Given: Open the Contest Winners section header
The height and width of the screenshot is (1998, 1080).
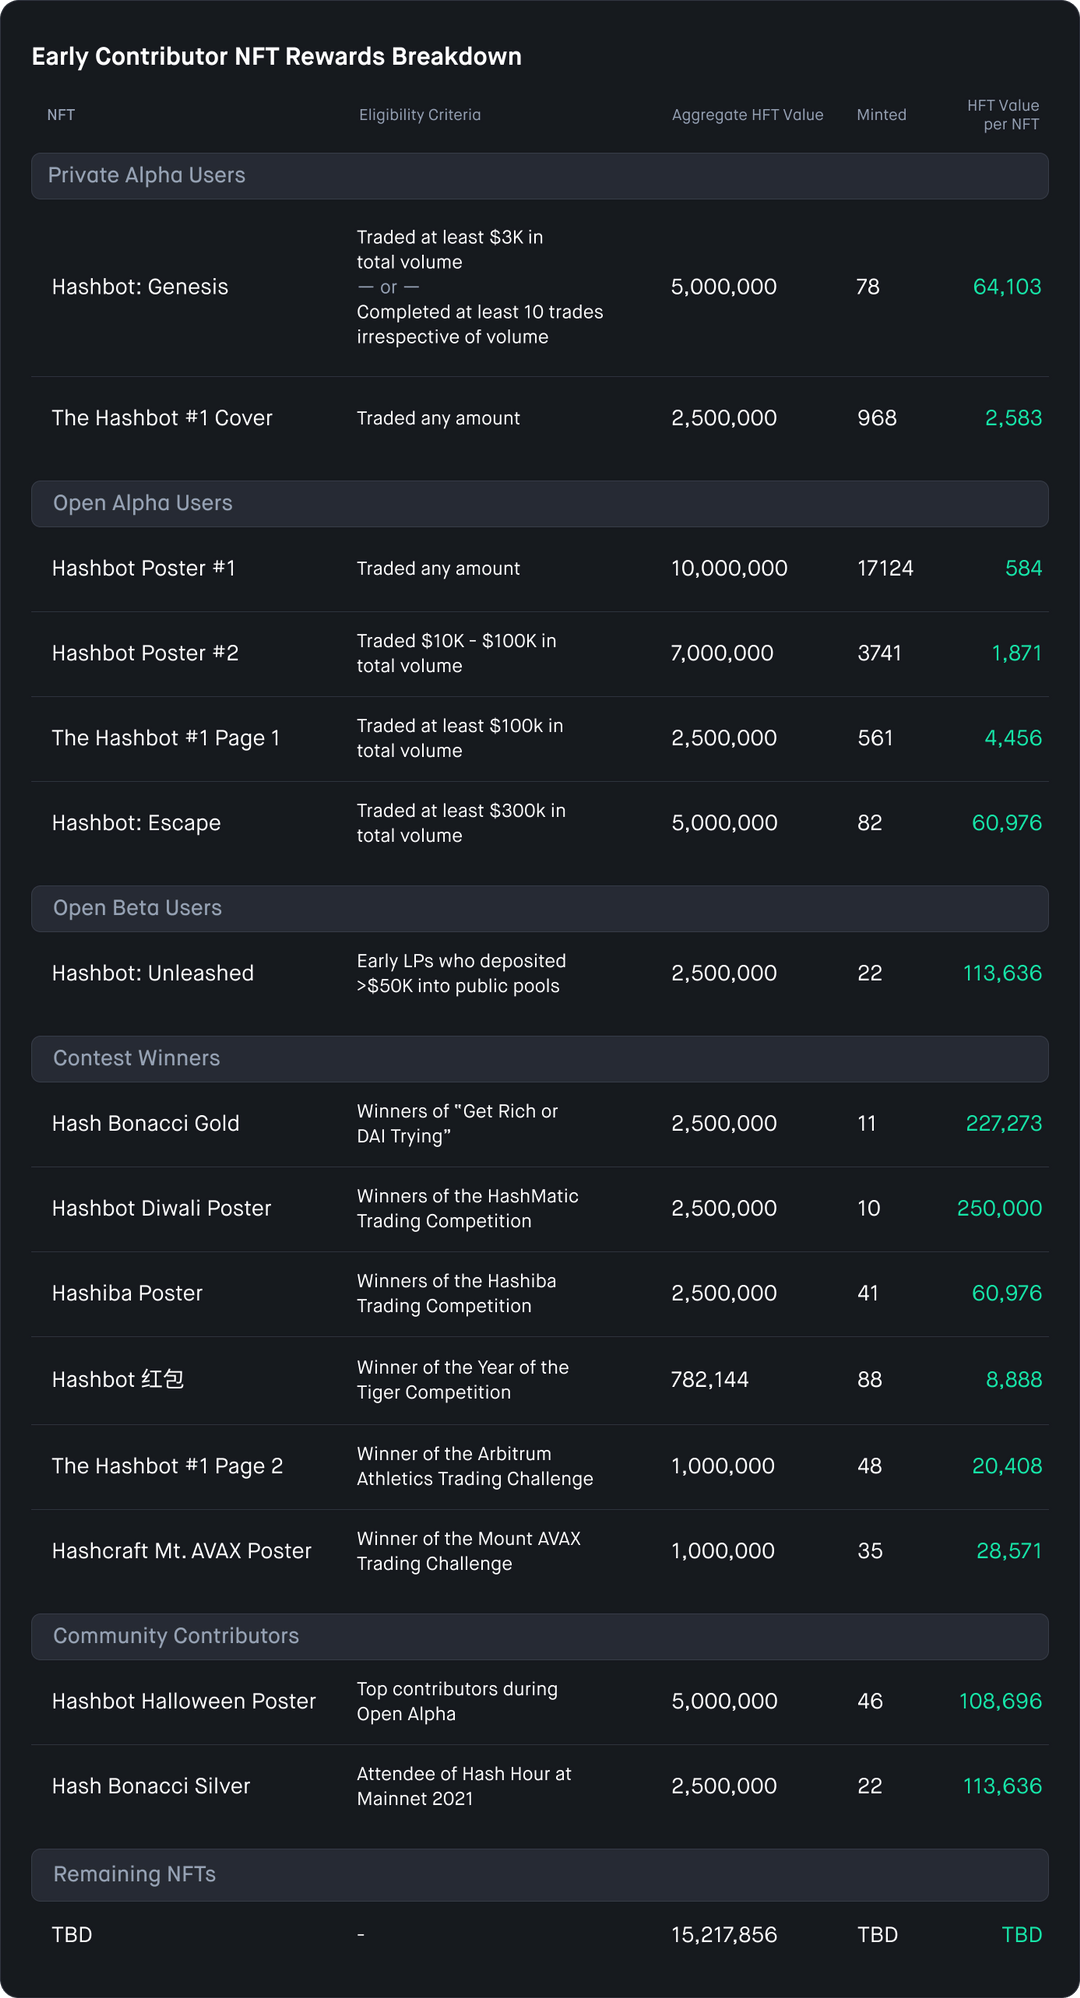Looking at the screenshot, I should click(x=540, y=1059).
